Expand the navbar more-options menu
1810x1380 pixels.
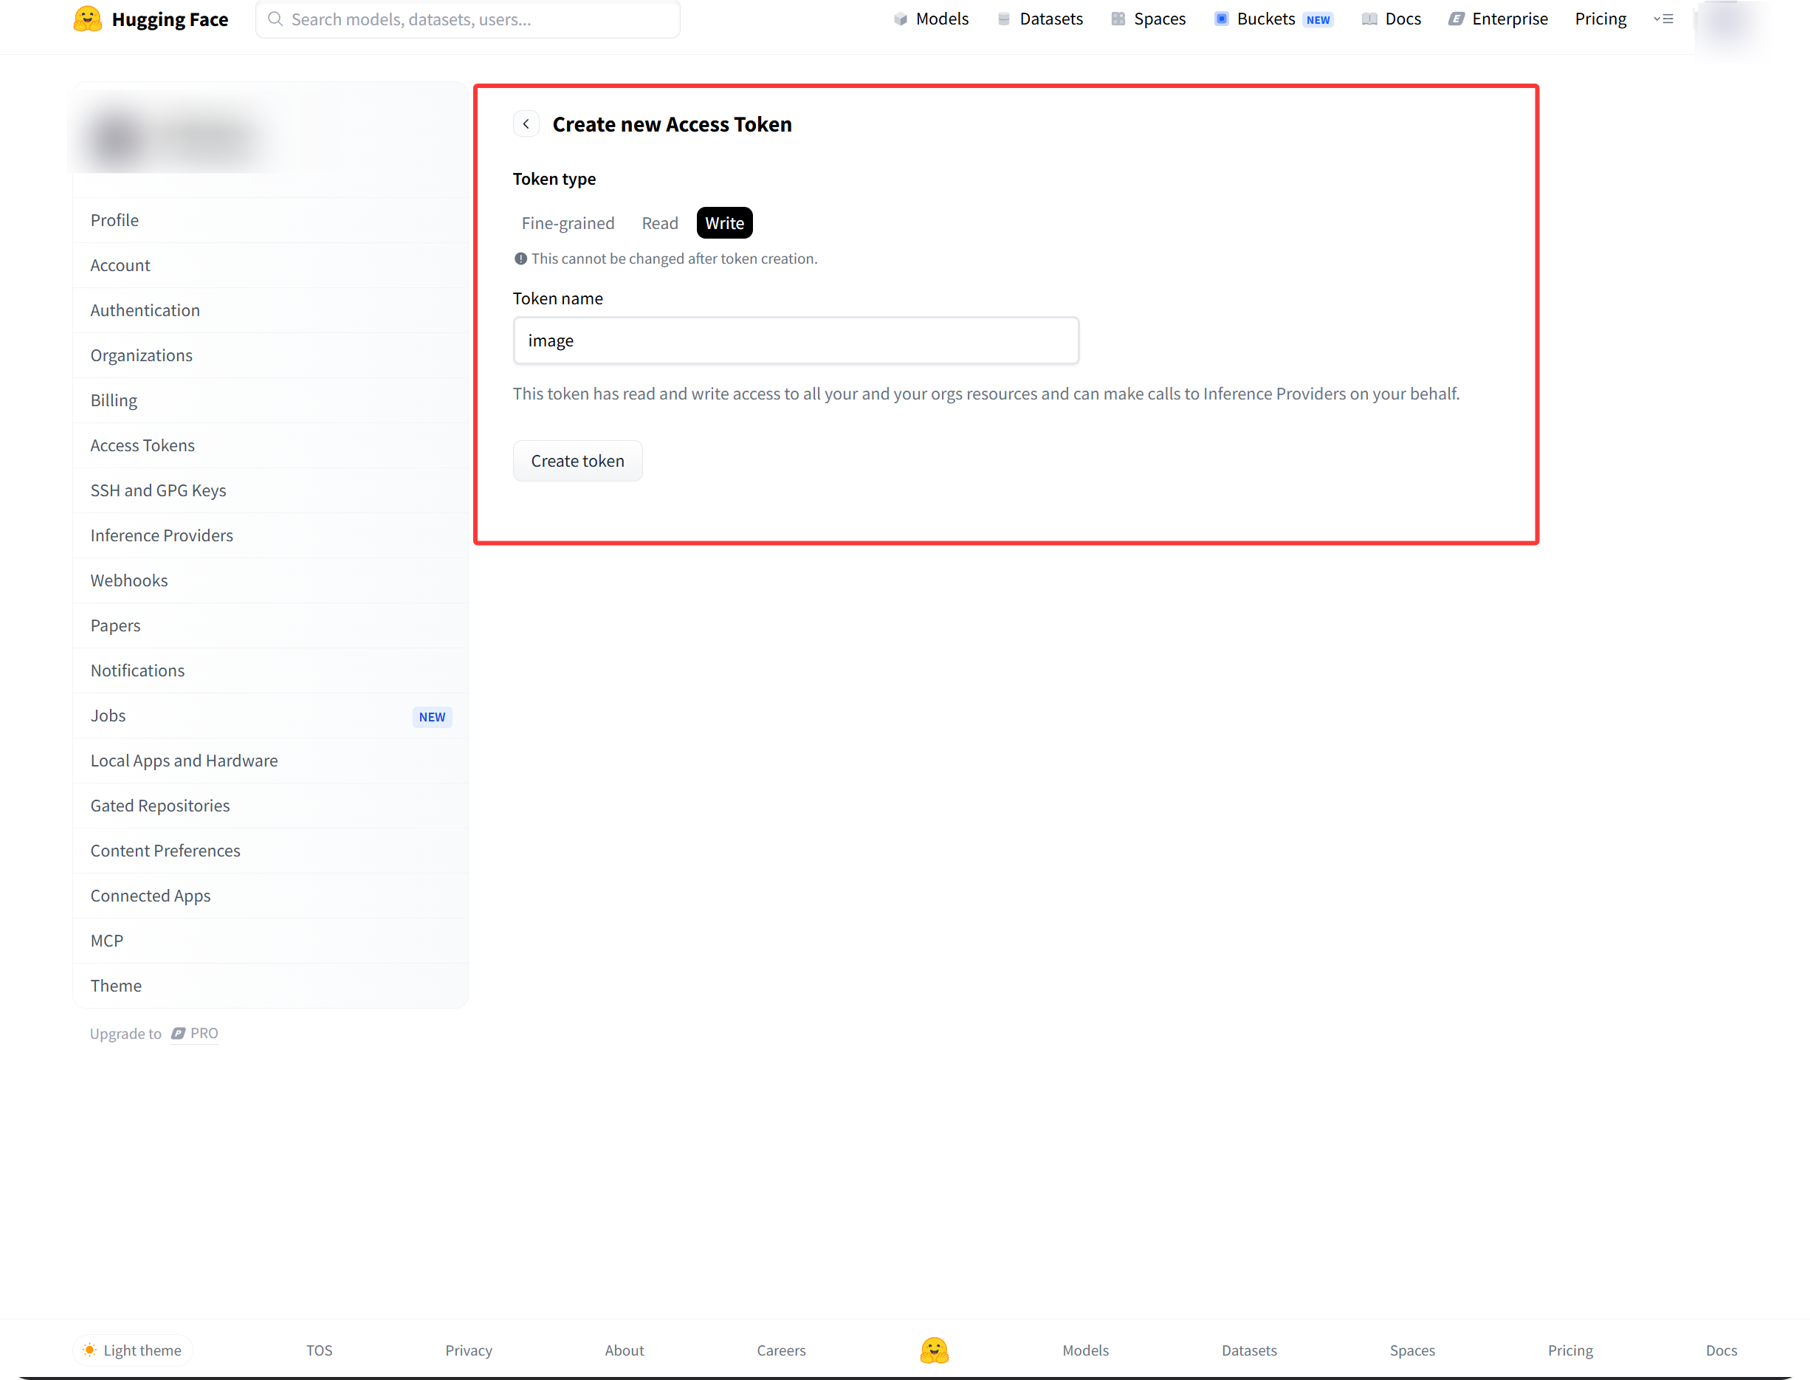click(x=1664, y=19)
